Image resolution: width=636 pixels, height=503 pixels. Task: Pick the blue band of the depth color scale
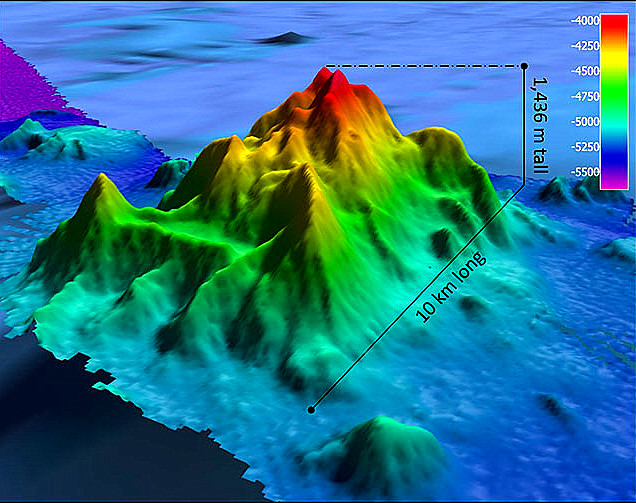click(612, 152)
